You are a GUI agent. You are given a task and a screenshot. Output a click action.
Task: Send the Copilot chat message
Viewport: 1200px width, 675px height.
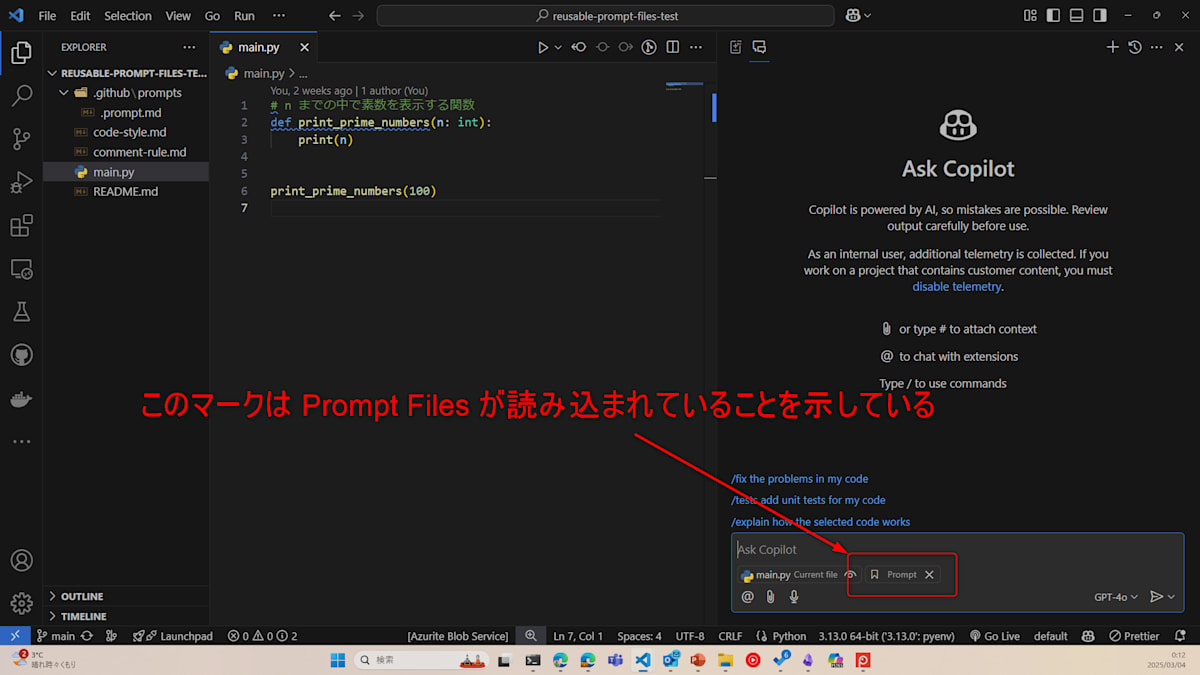1156,597
